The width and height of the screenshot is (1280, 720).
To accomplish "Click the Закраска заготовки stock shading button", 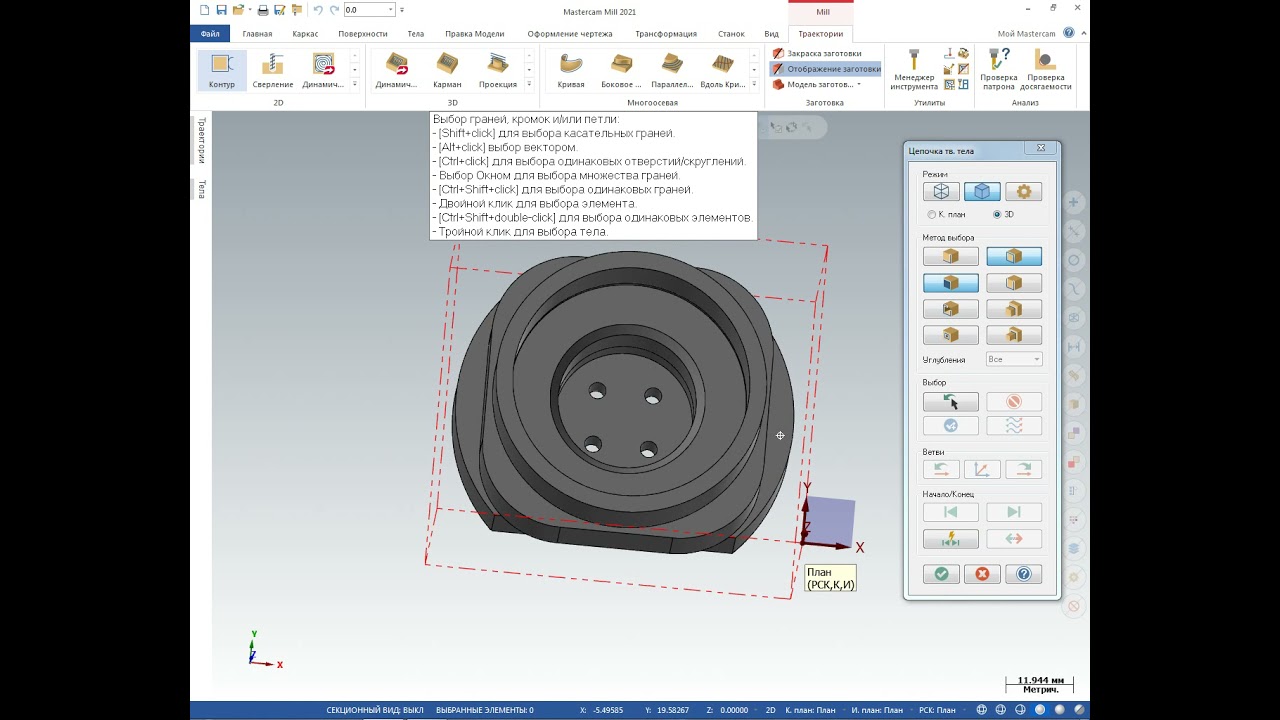I will coord(816,53).
